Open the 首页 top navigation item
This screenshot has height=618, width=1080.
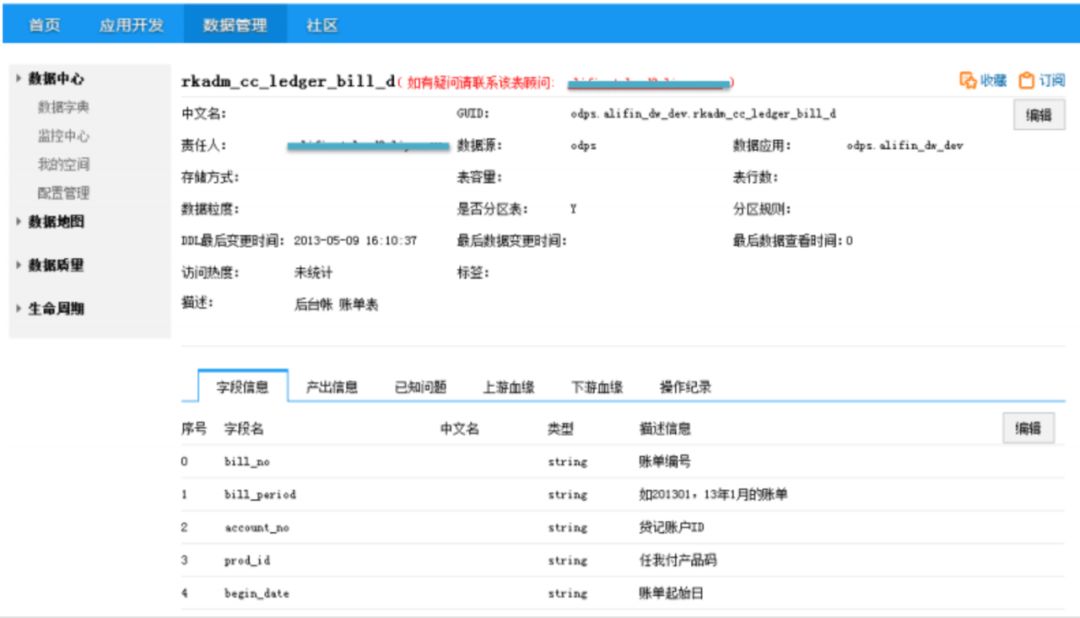click(x=44, y=26)
